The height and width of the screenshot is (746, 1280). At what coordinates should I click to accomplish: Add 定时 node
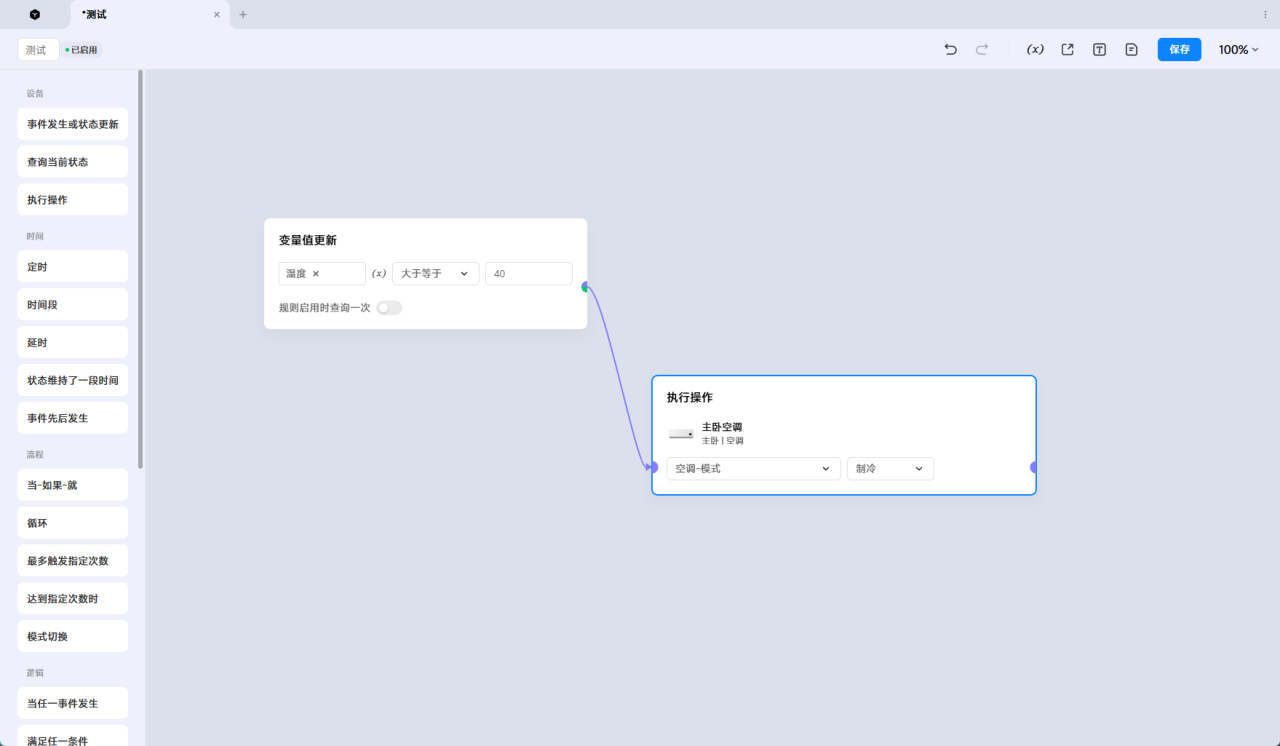pyautogui.click(x=73, y=267)
